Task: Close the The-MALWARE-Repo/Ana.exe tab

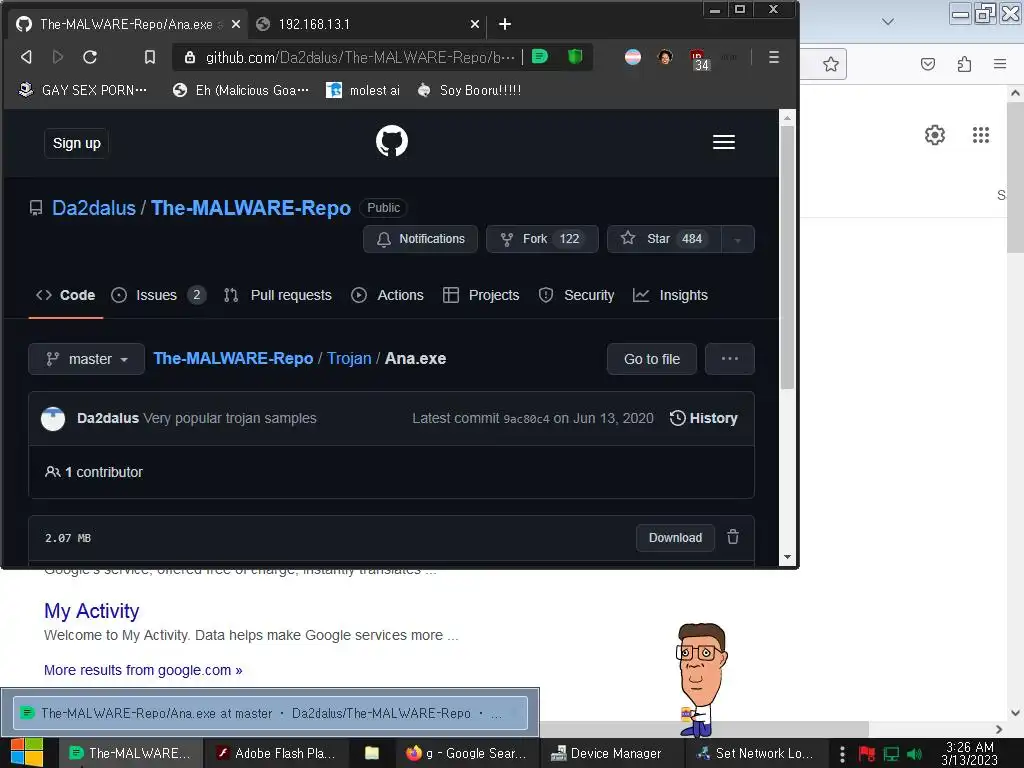Action: click(236, 24)
